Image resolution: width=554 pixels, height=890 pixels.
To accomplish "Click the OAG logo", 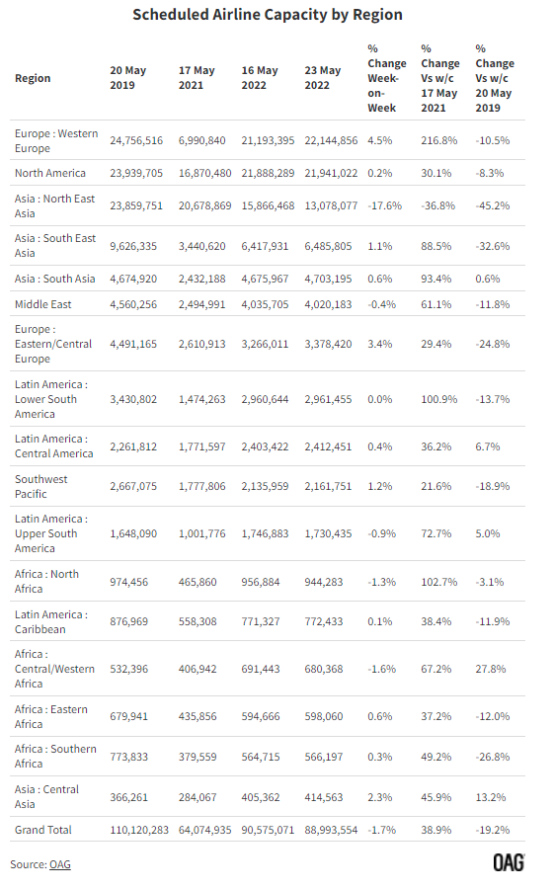I will tap(509, 863).
